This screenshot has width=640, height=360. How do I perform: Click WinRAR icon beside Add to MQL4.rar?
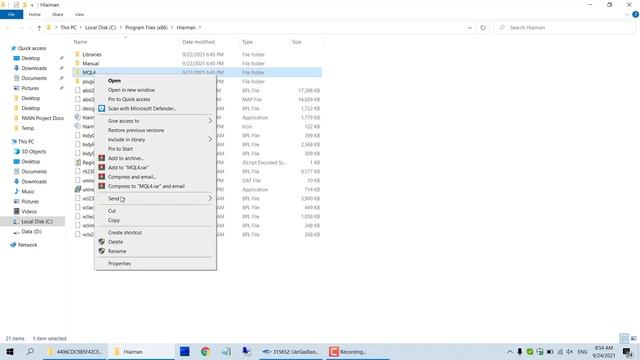point(102,167)
